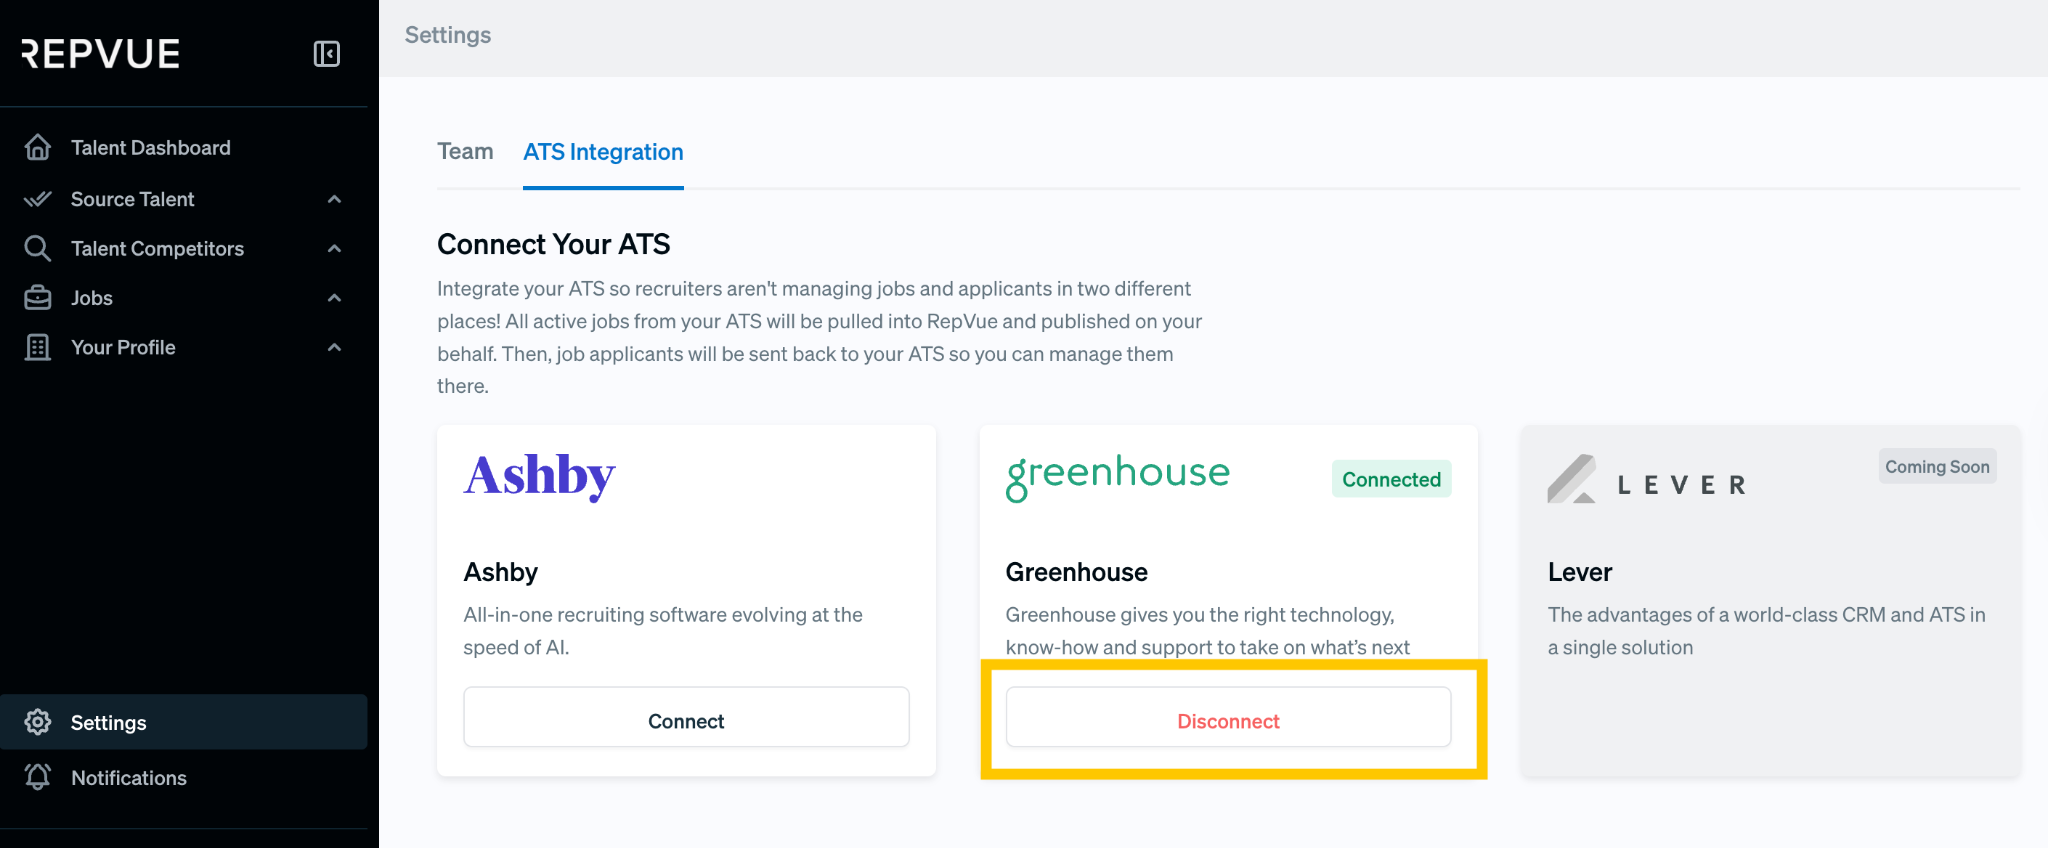Click the Ashby logo
The height and width of the screenshot is (848, 2048).
coord(539,476)
